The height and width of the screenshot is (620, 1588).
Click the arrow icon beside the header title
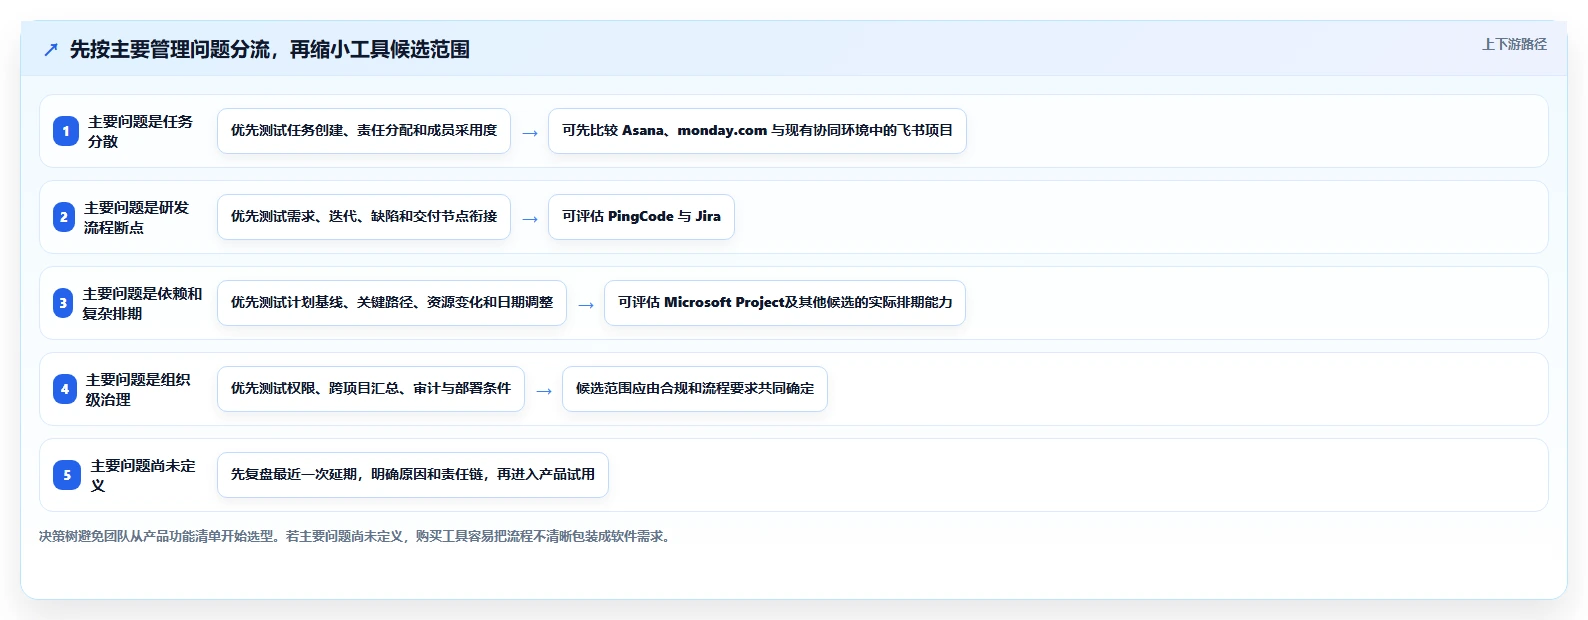coord(51,49)
